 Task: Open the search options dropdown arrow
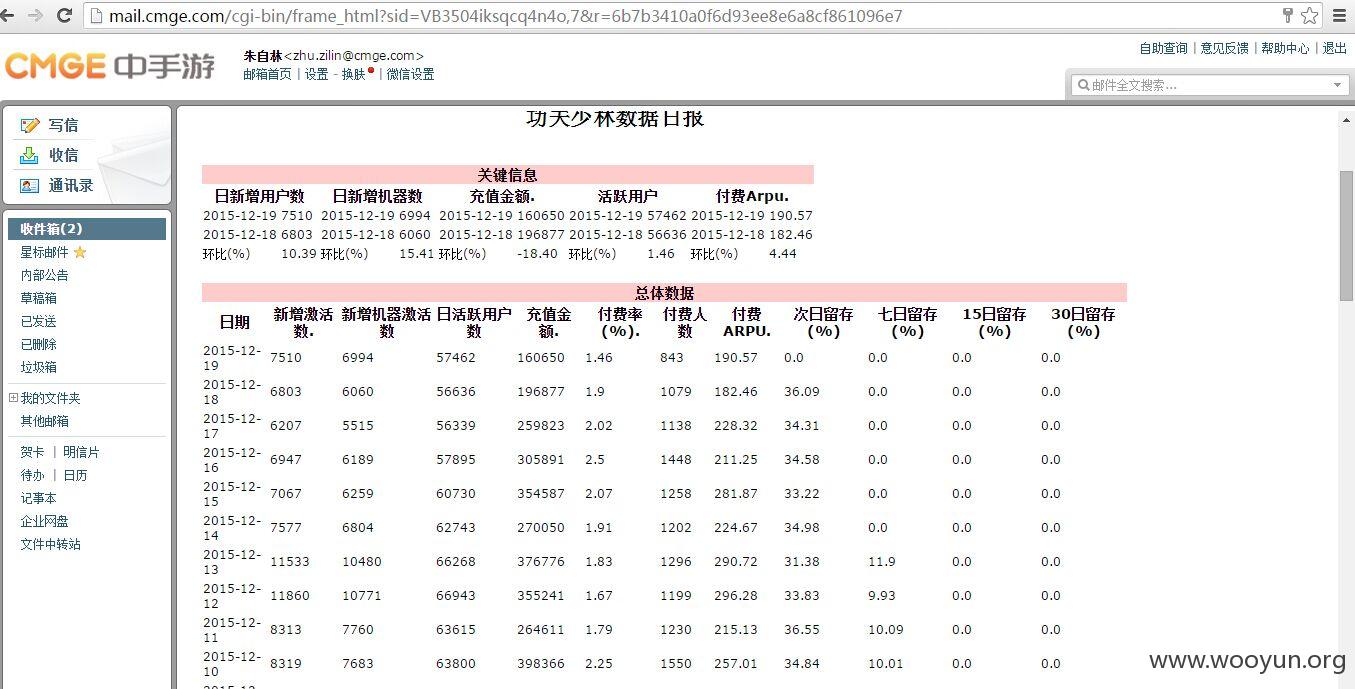pyautogui.click(x=1337, y=85)
